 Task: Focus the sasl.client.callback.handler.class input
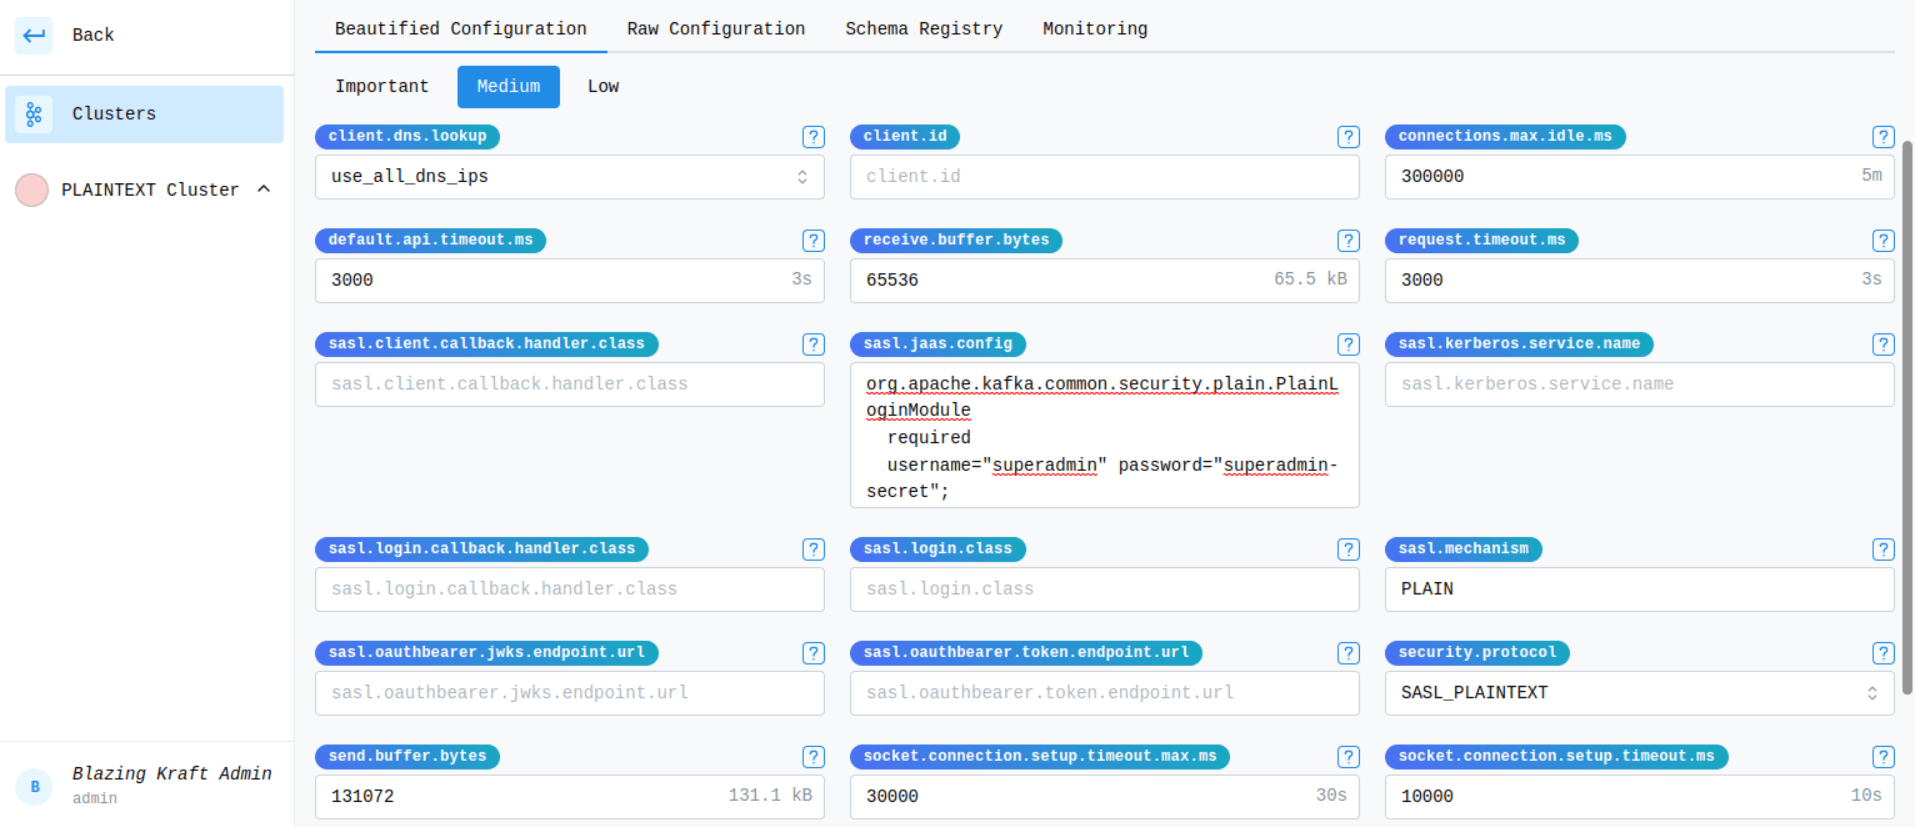tap(569, 385)
